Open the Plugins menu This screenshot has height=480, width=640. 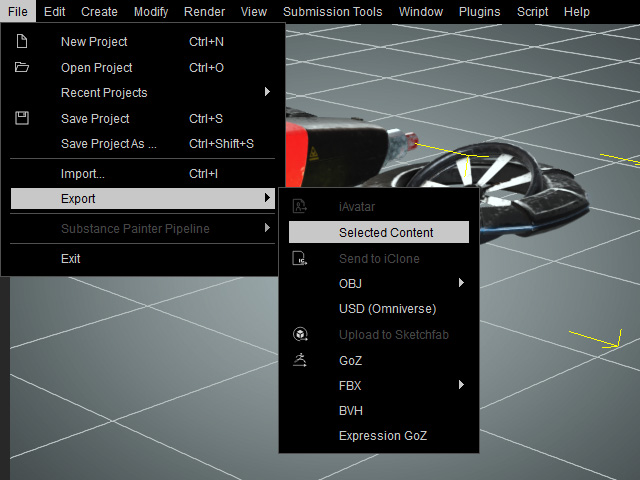[x=479, y=12]
